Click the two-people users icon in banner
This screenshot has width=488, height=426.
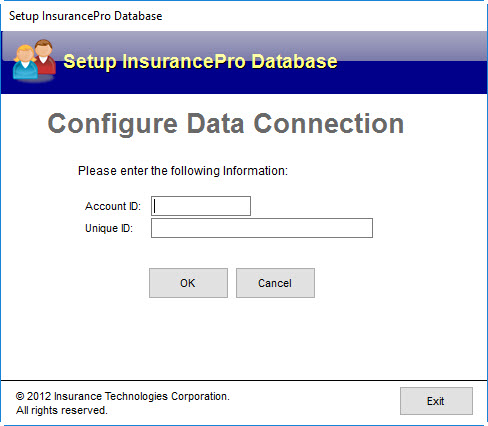tap(34, 60)
